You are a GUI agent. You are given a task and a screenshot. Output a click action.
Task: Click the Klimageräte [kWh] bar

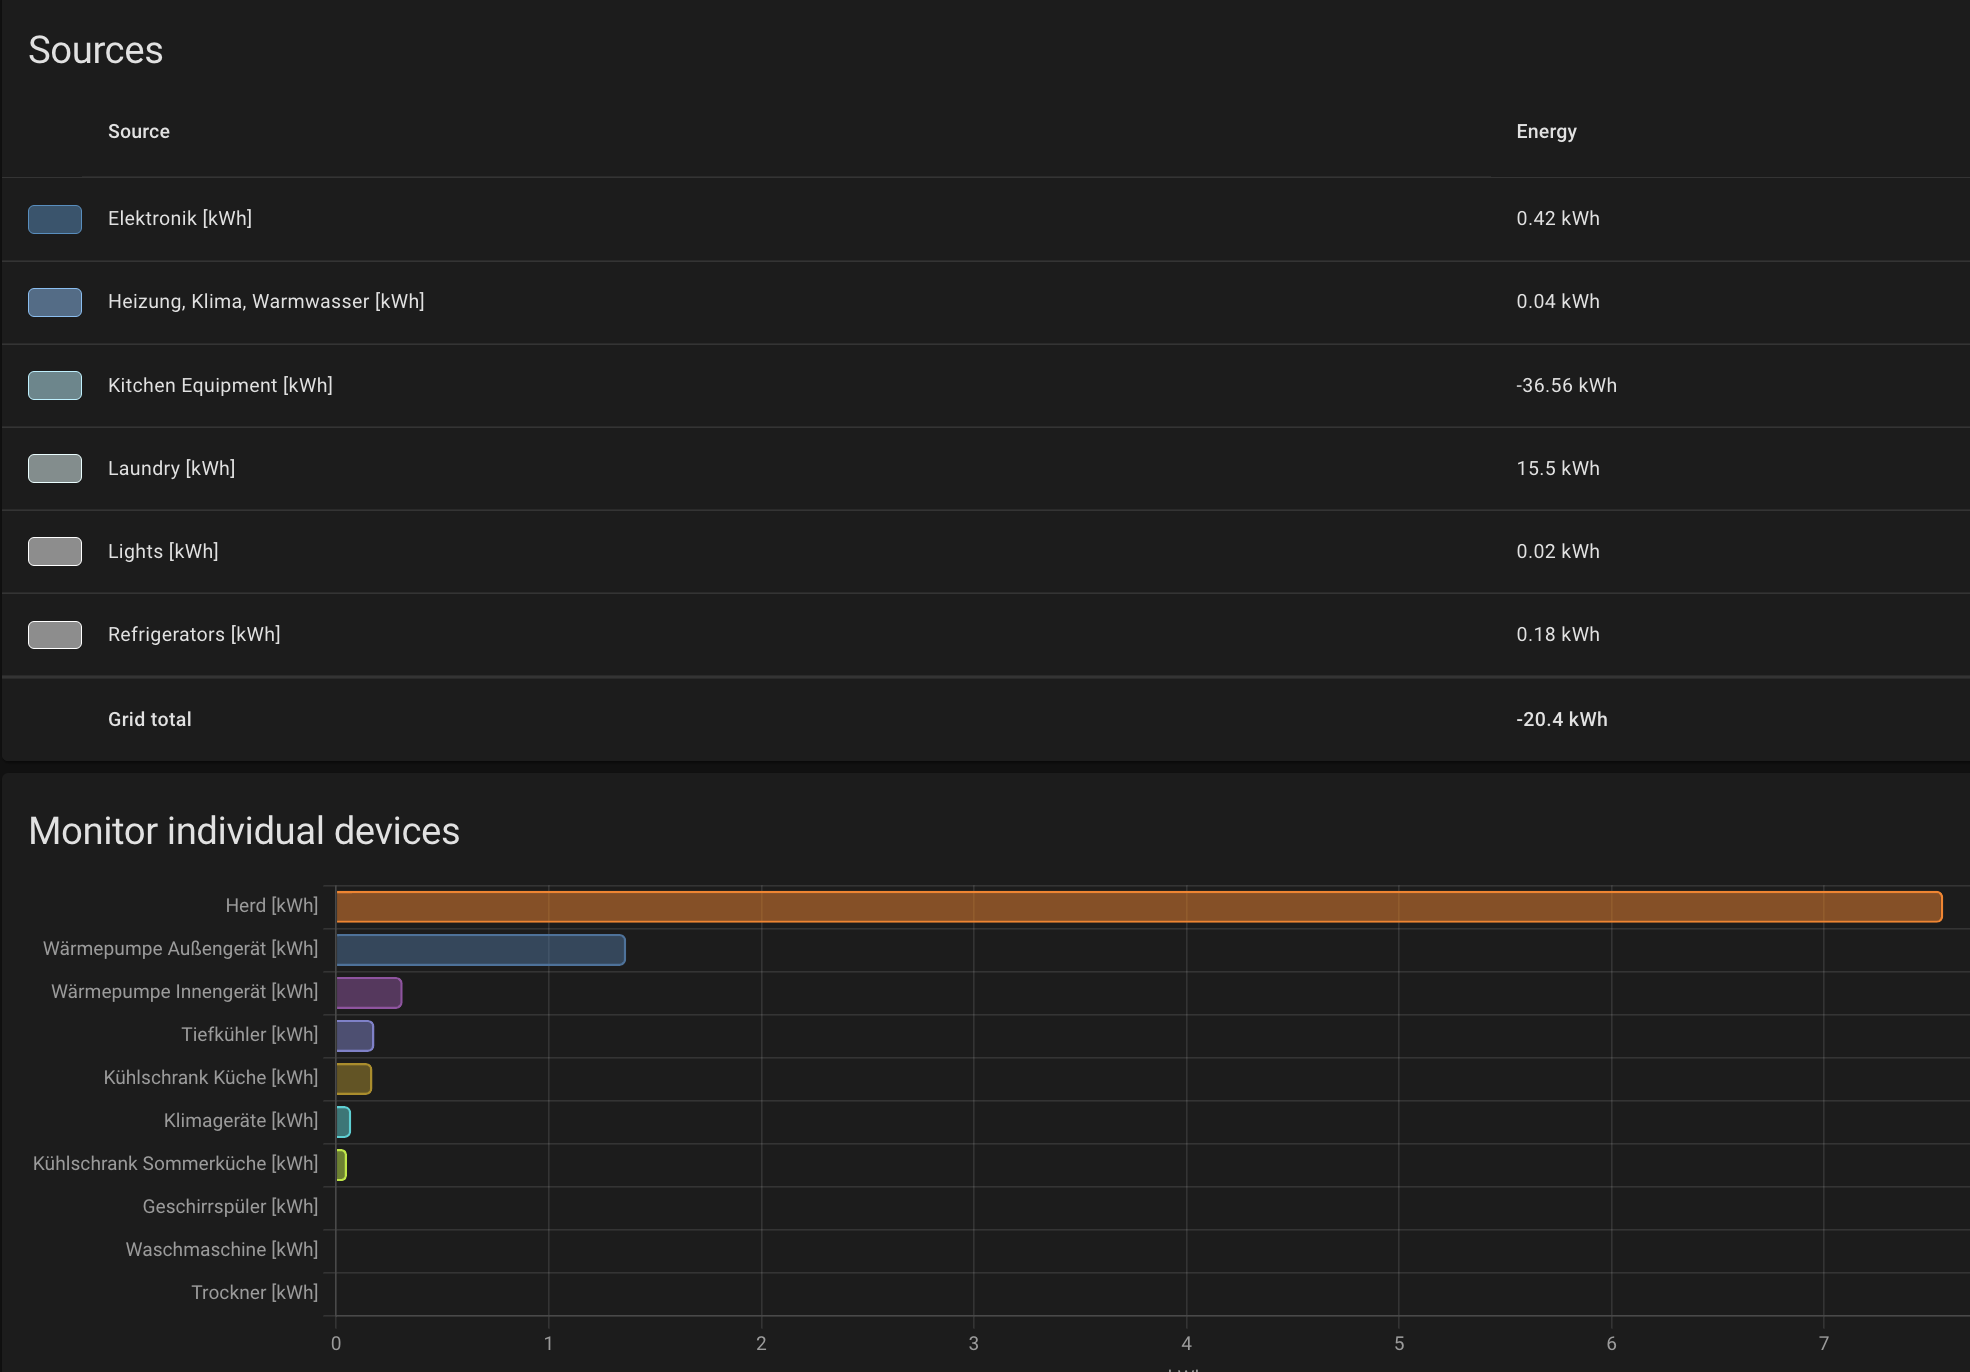coord(343,1121)
